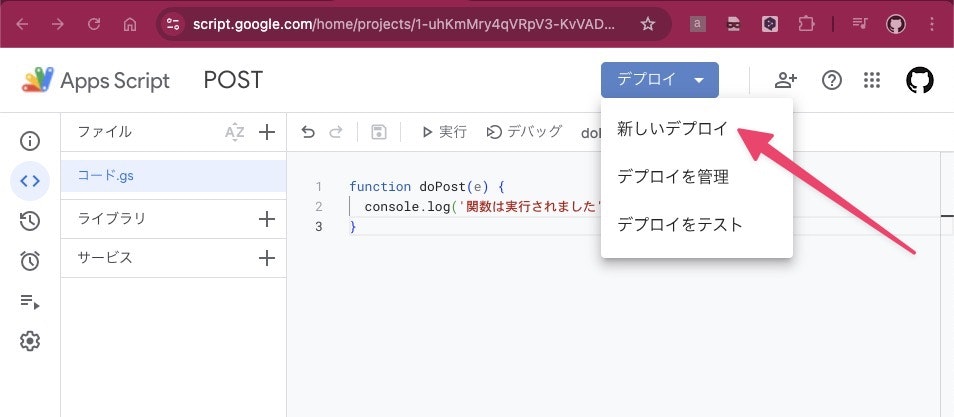954x417 pixels.
Task: Open the Editor code icon in sidebar
Action: tap(30, 181)
